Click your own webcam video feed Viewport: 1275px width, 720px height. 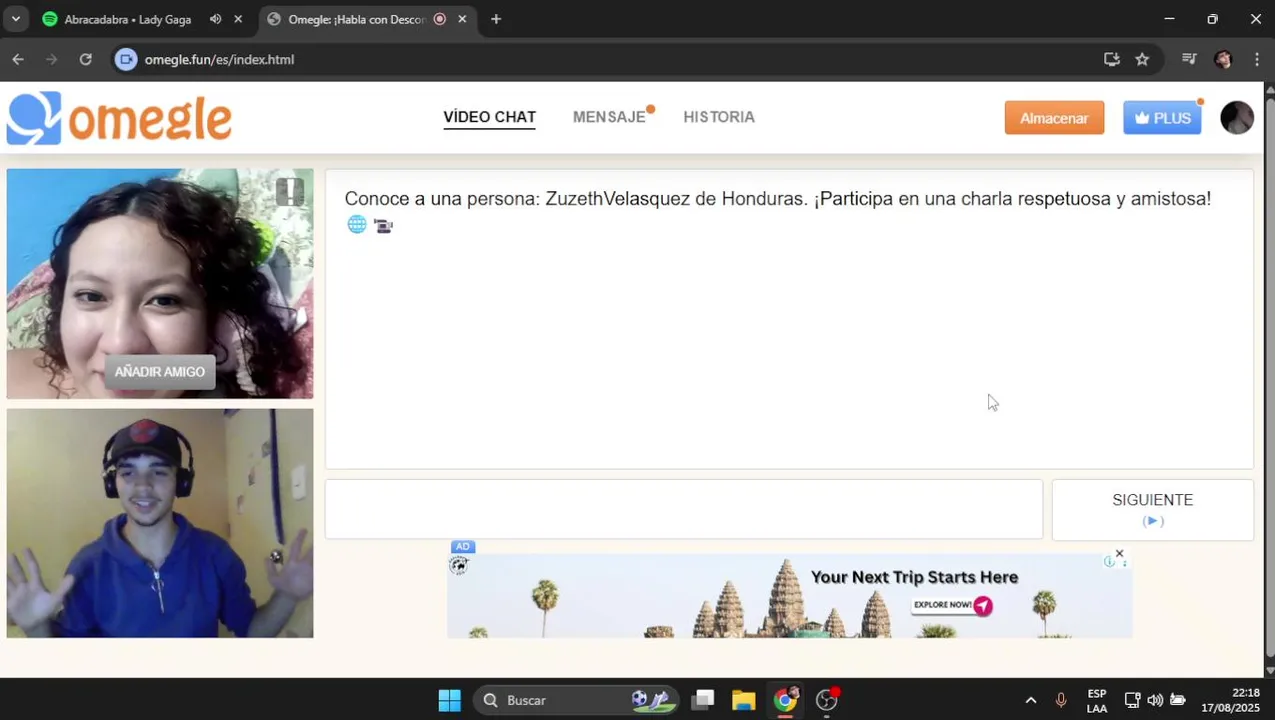click(x=160, y=523)
